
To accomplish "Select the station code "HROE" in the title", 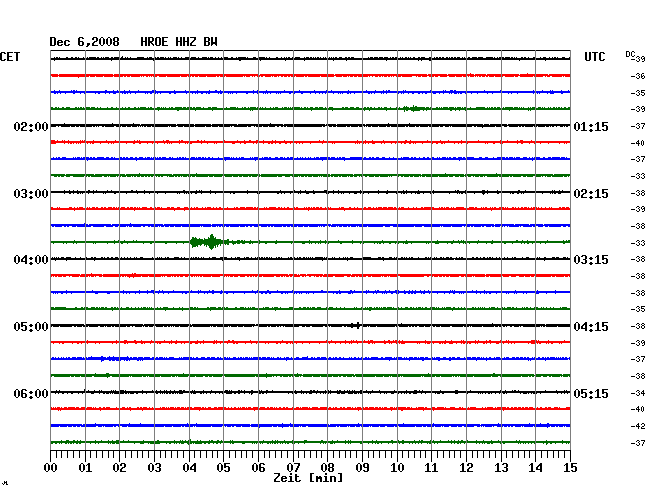I will (x=154, y=42).
